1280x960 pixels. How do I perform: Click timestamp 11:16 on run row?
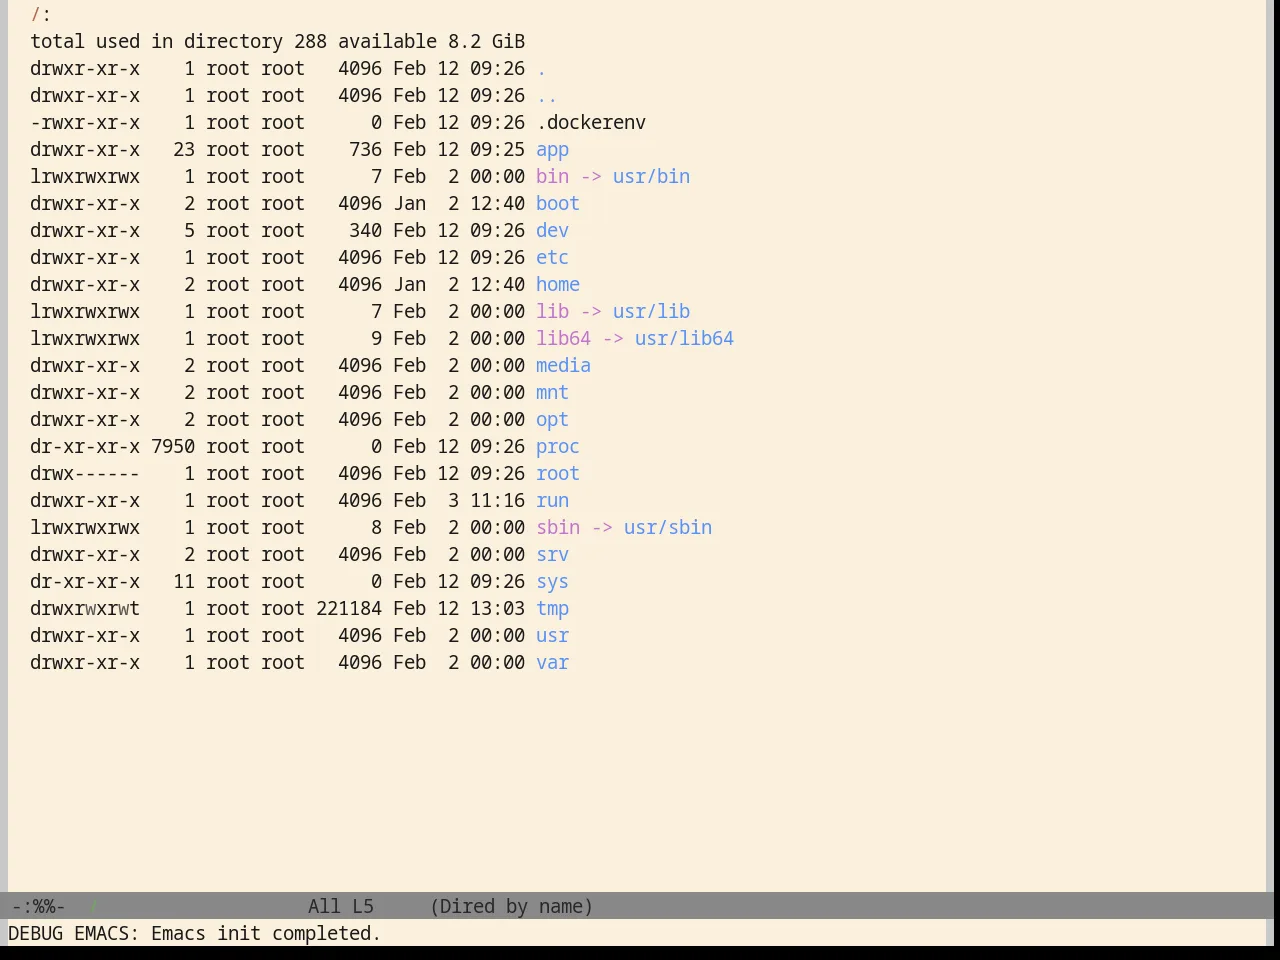[x=497, y=501]
